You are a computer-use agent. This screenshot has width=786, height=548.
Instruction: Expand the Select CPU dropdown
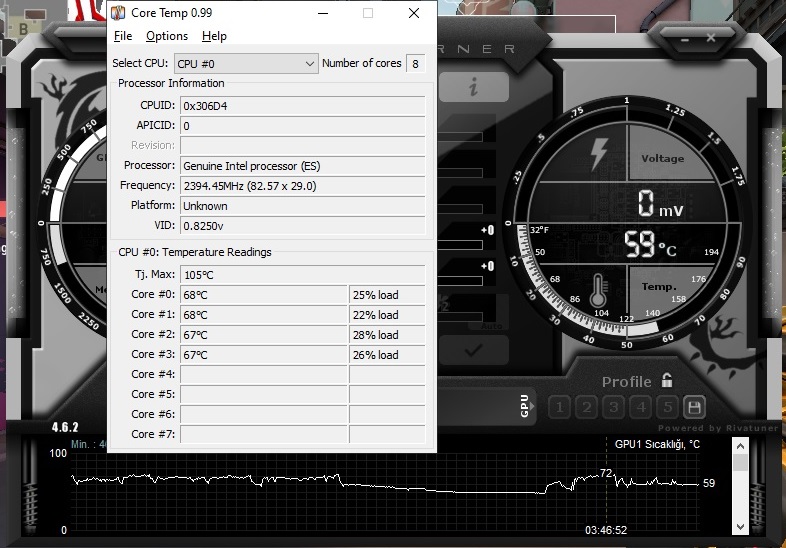246,64
